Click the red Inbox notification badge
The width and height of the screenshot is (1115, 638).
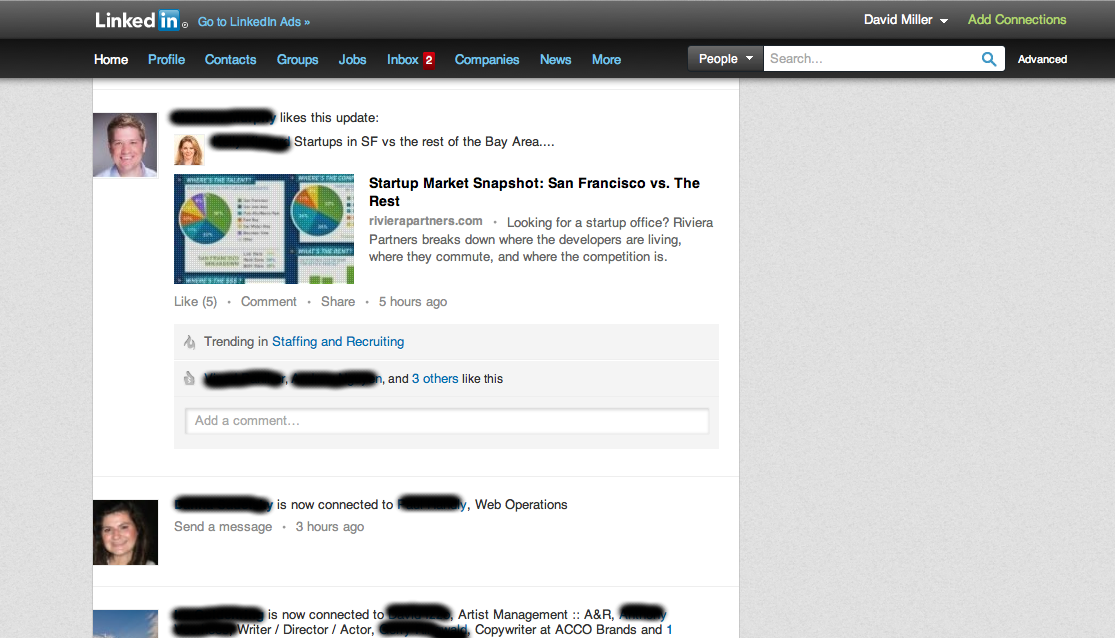pos(429,60)
